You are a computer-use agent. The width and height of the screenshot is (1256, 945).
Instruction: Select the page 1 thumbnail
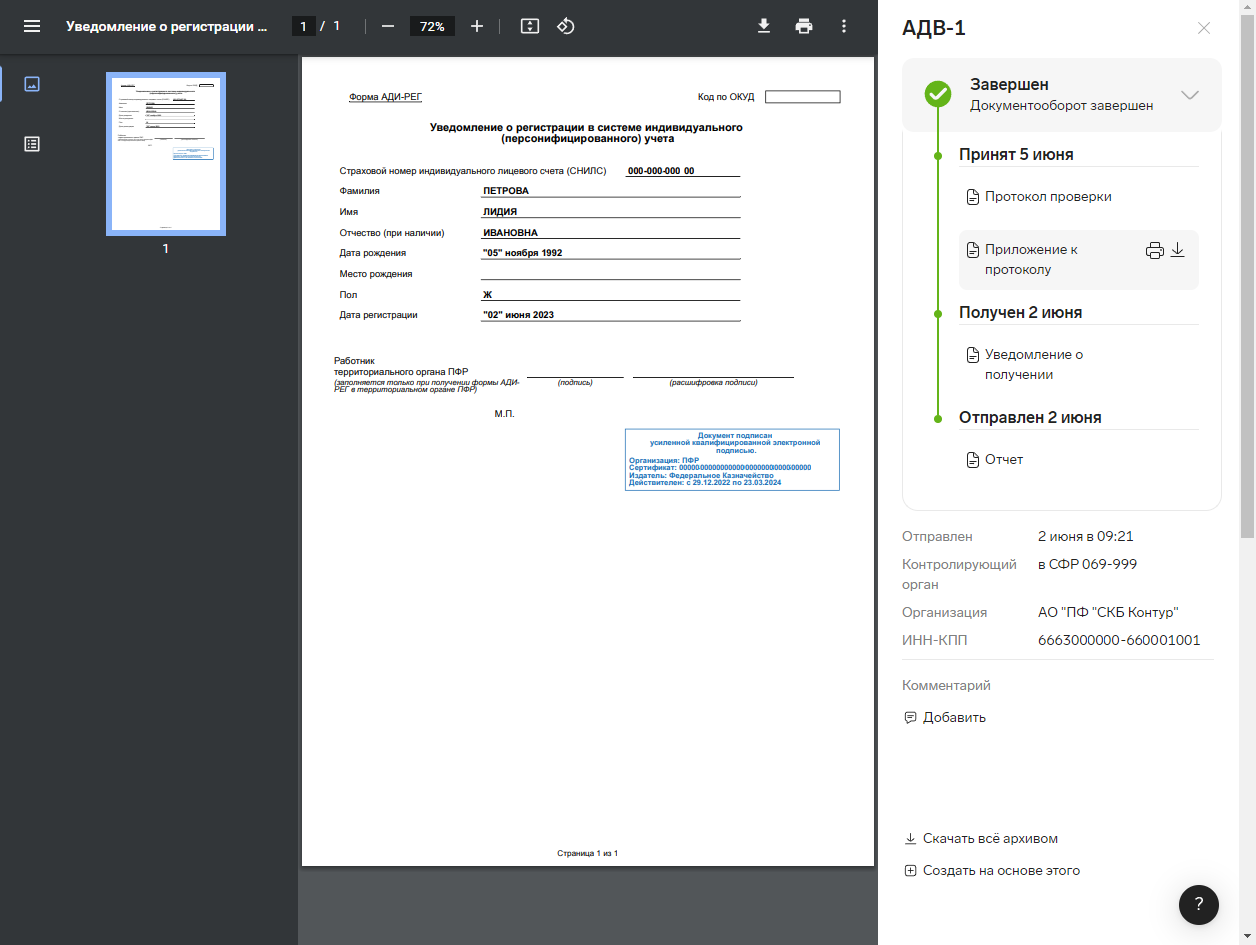pos(166,154)
